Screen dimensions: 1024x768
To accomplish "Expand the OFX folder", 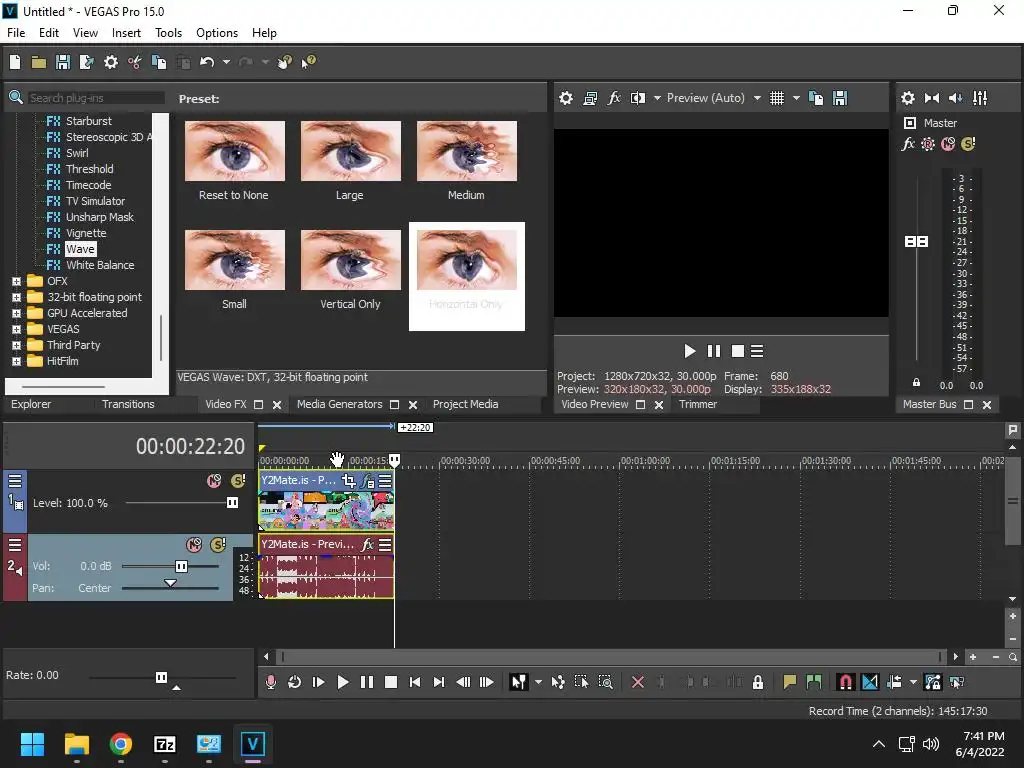I will point(16,281).
